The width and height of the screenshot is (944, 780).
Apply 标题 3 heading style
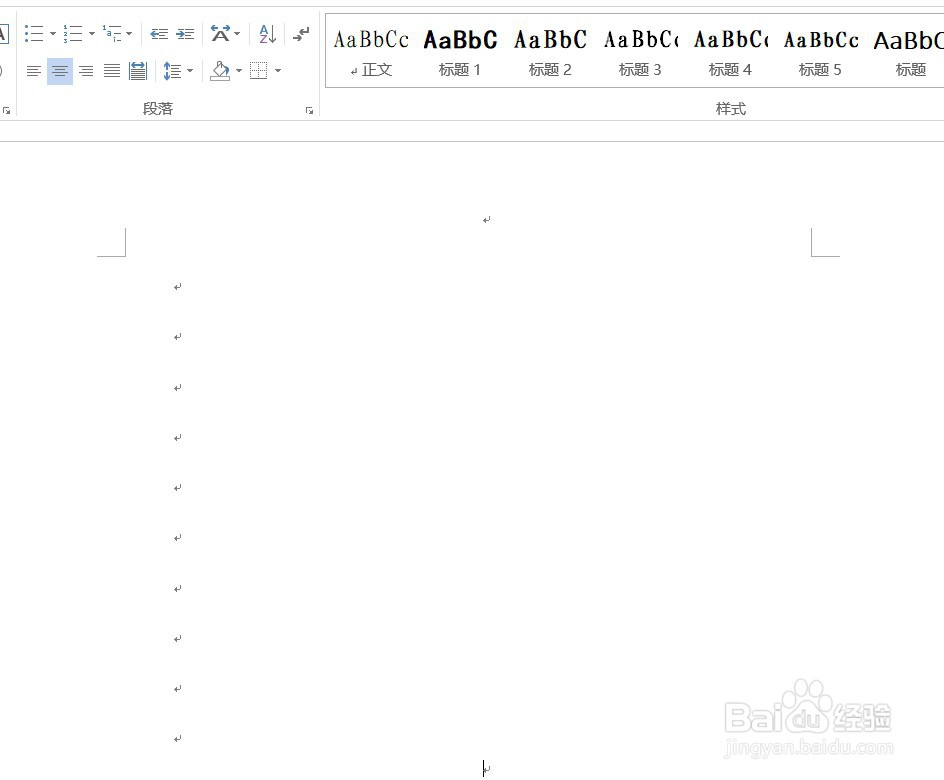pos(641,53)
